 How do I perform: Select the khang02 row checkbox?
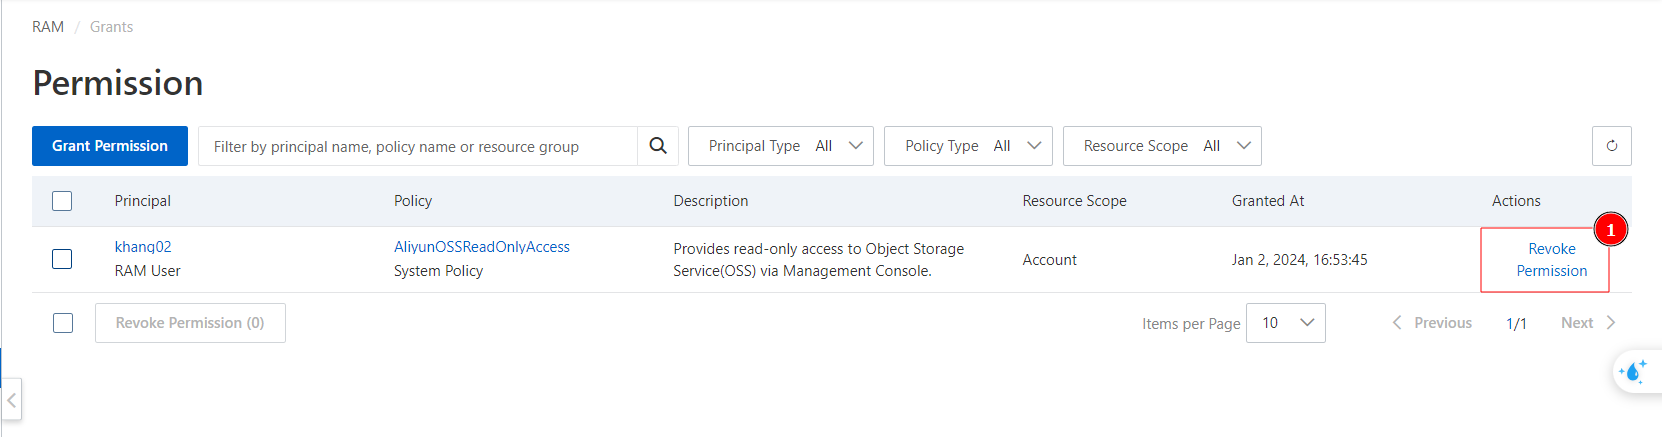62,259
